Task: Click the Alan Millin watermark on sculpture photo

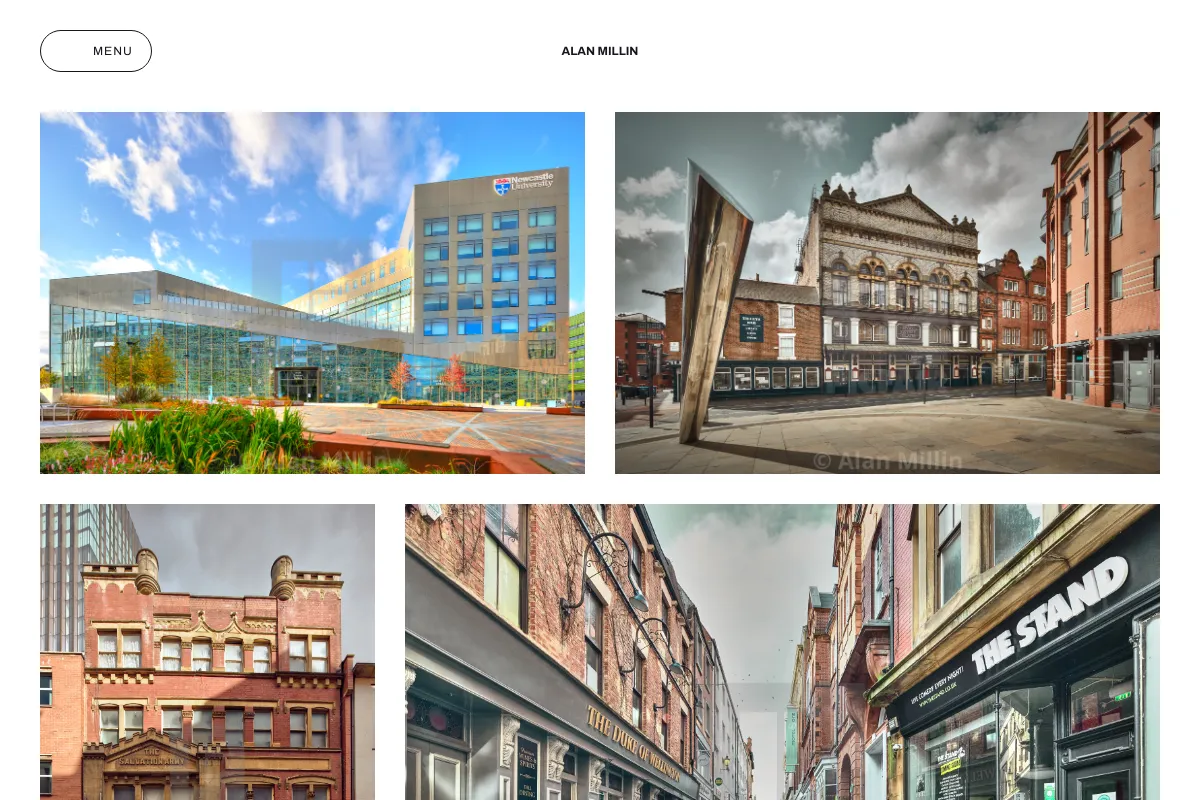Action: [x=887, y=460]
